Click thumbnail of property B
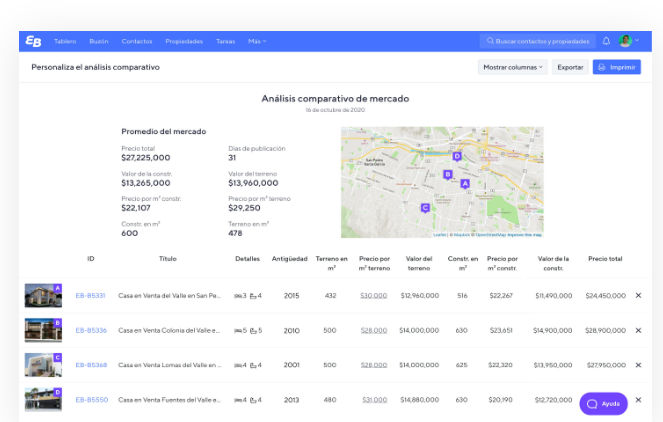Image resolution: width=663 pixels, height=422 pixels. [x=43, y=330]
